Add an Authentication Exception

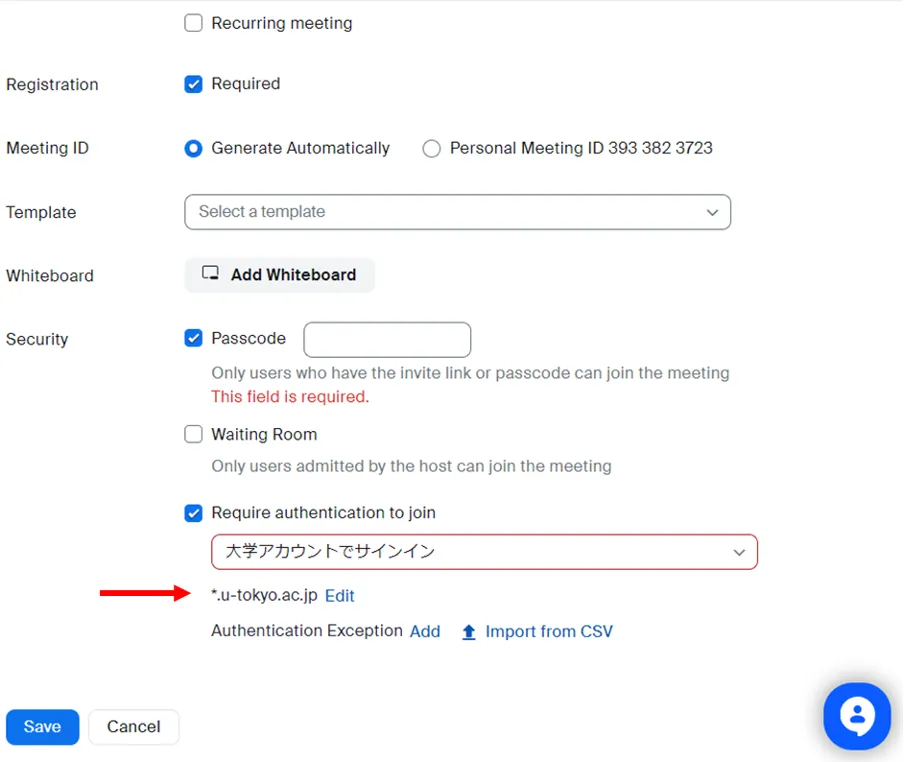(425, 632)
